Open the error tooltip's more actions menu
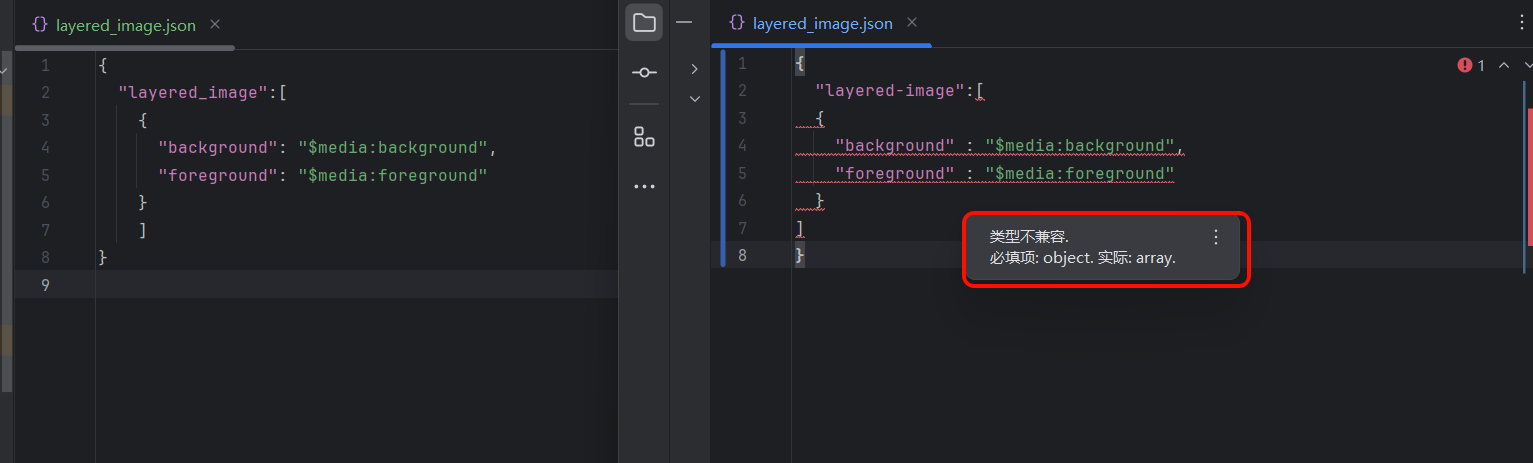Viewport: 1533px width, 463px height. (x=1215, y=238)
